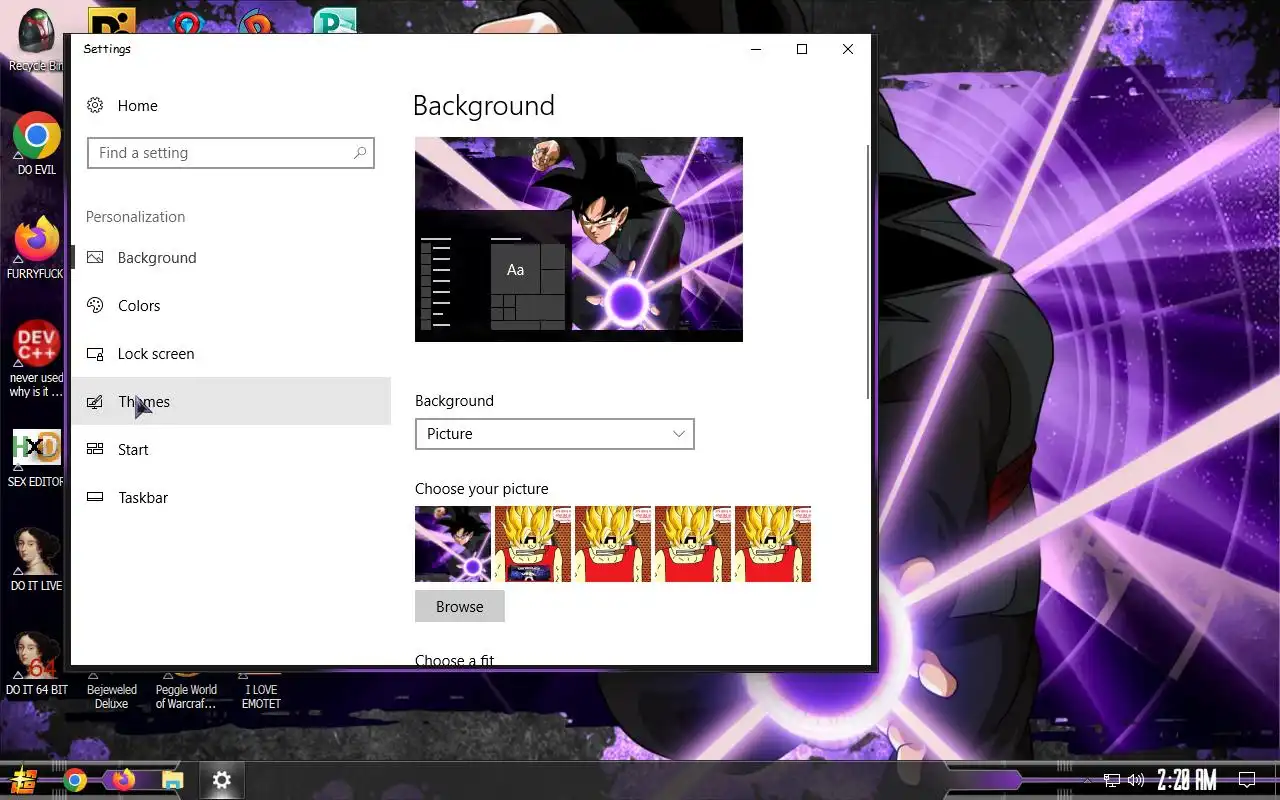Click the Background label above Picture dropdown
The height and width of the screenshot is (800, 1280).
pos(454,401)
